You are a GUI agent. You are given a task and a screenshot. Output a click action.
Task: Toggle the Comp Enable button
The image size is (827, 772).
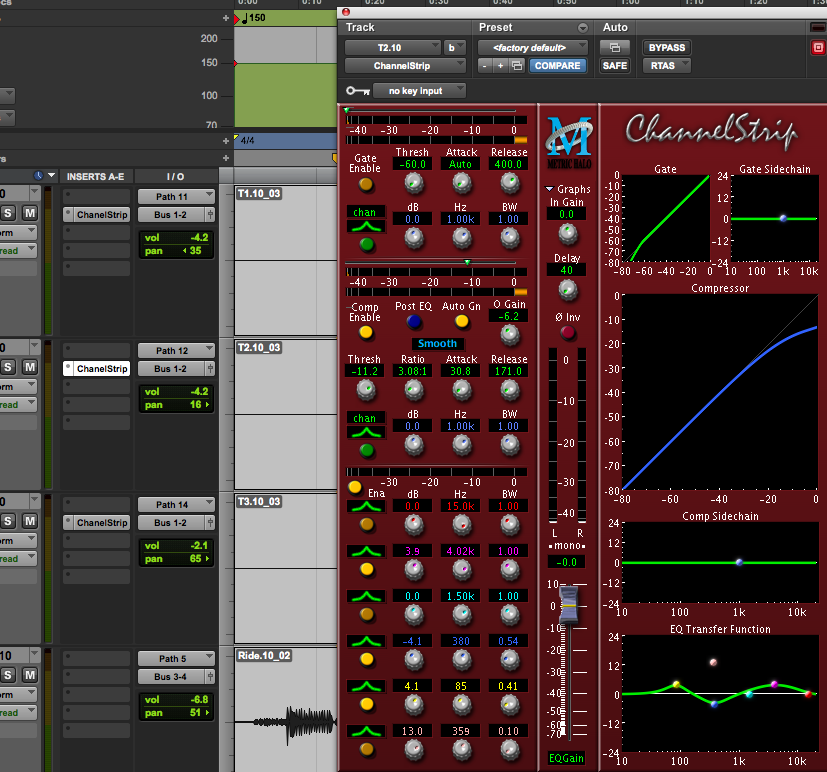point(366,333)
